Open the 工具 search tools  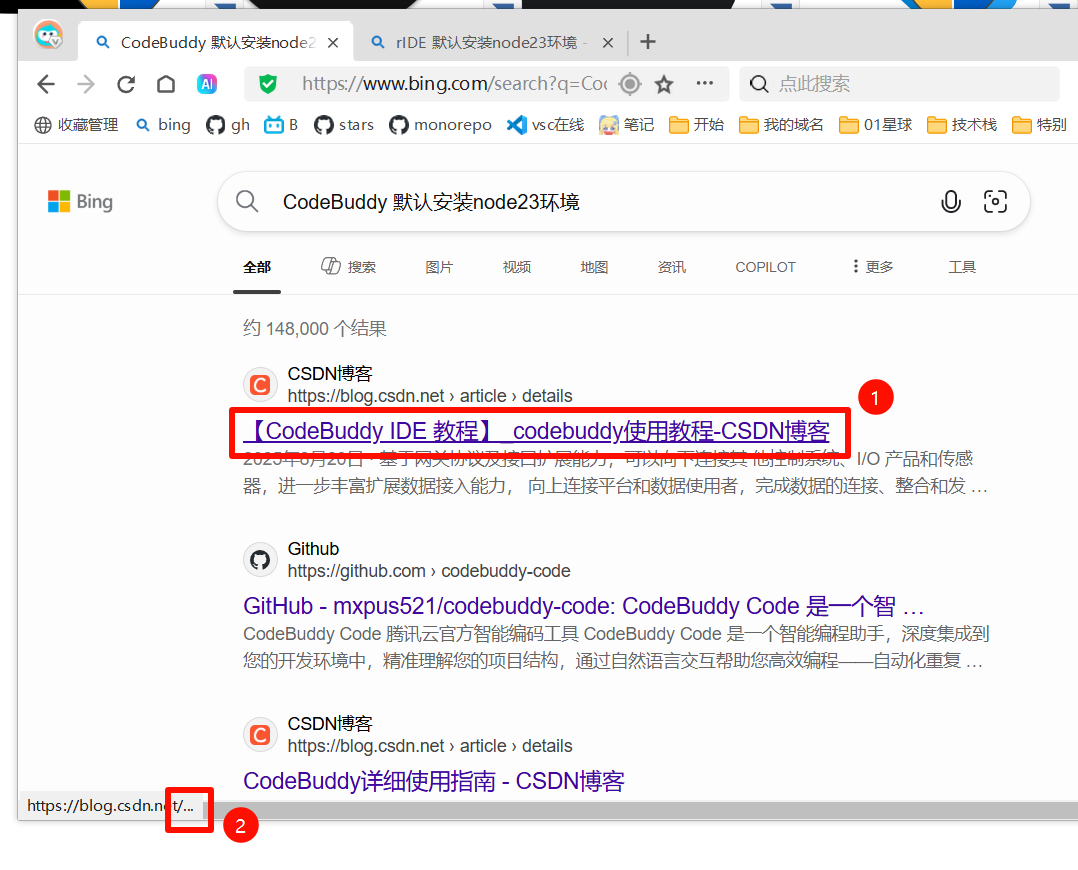(962, 267)
